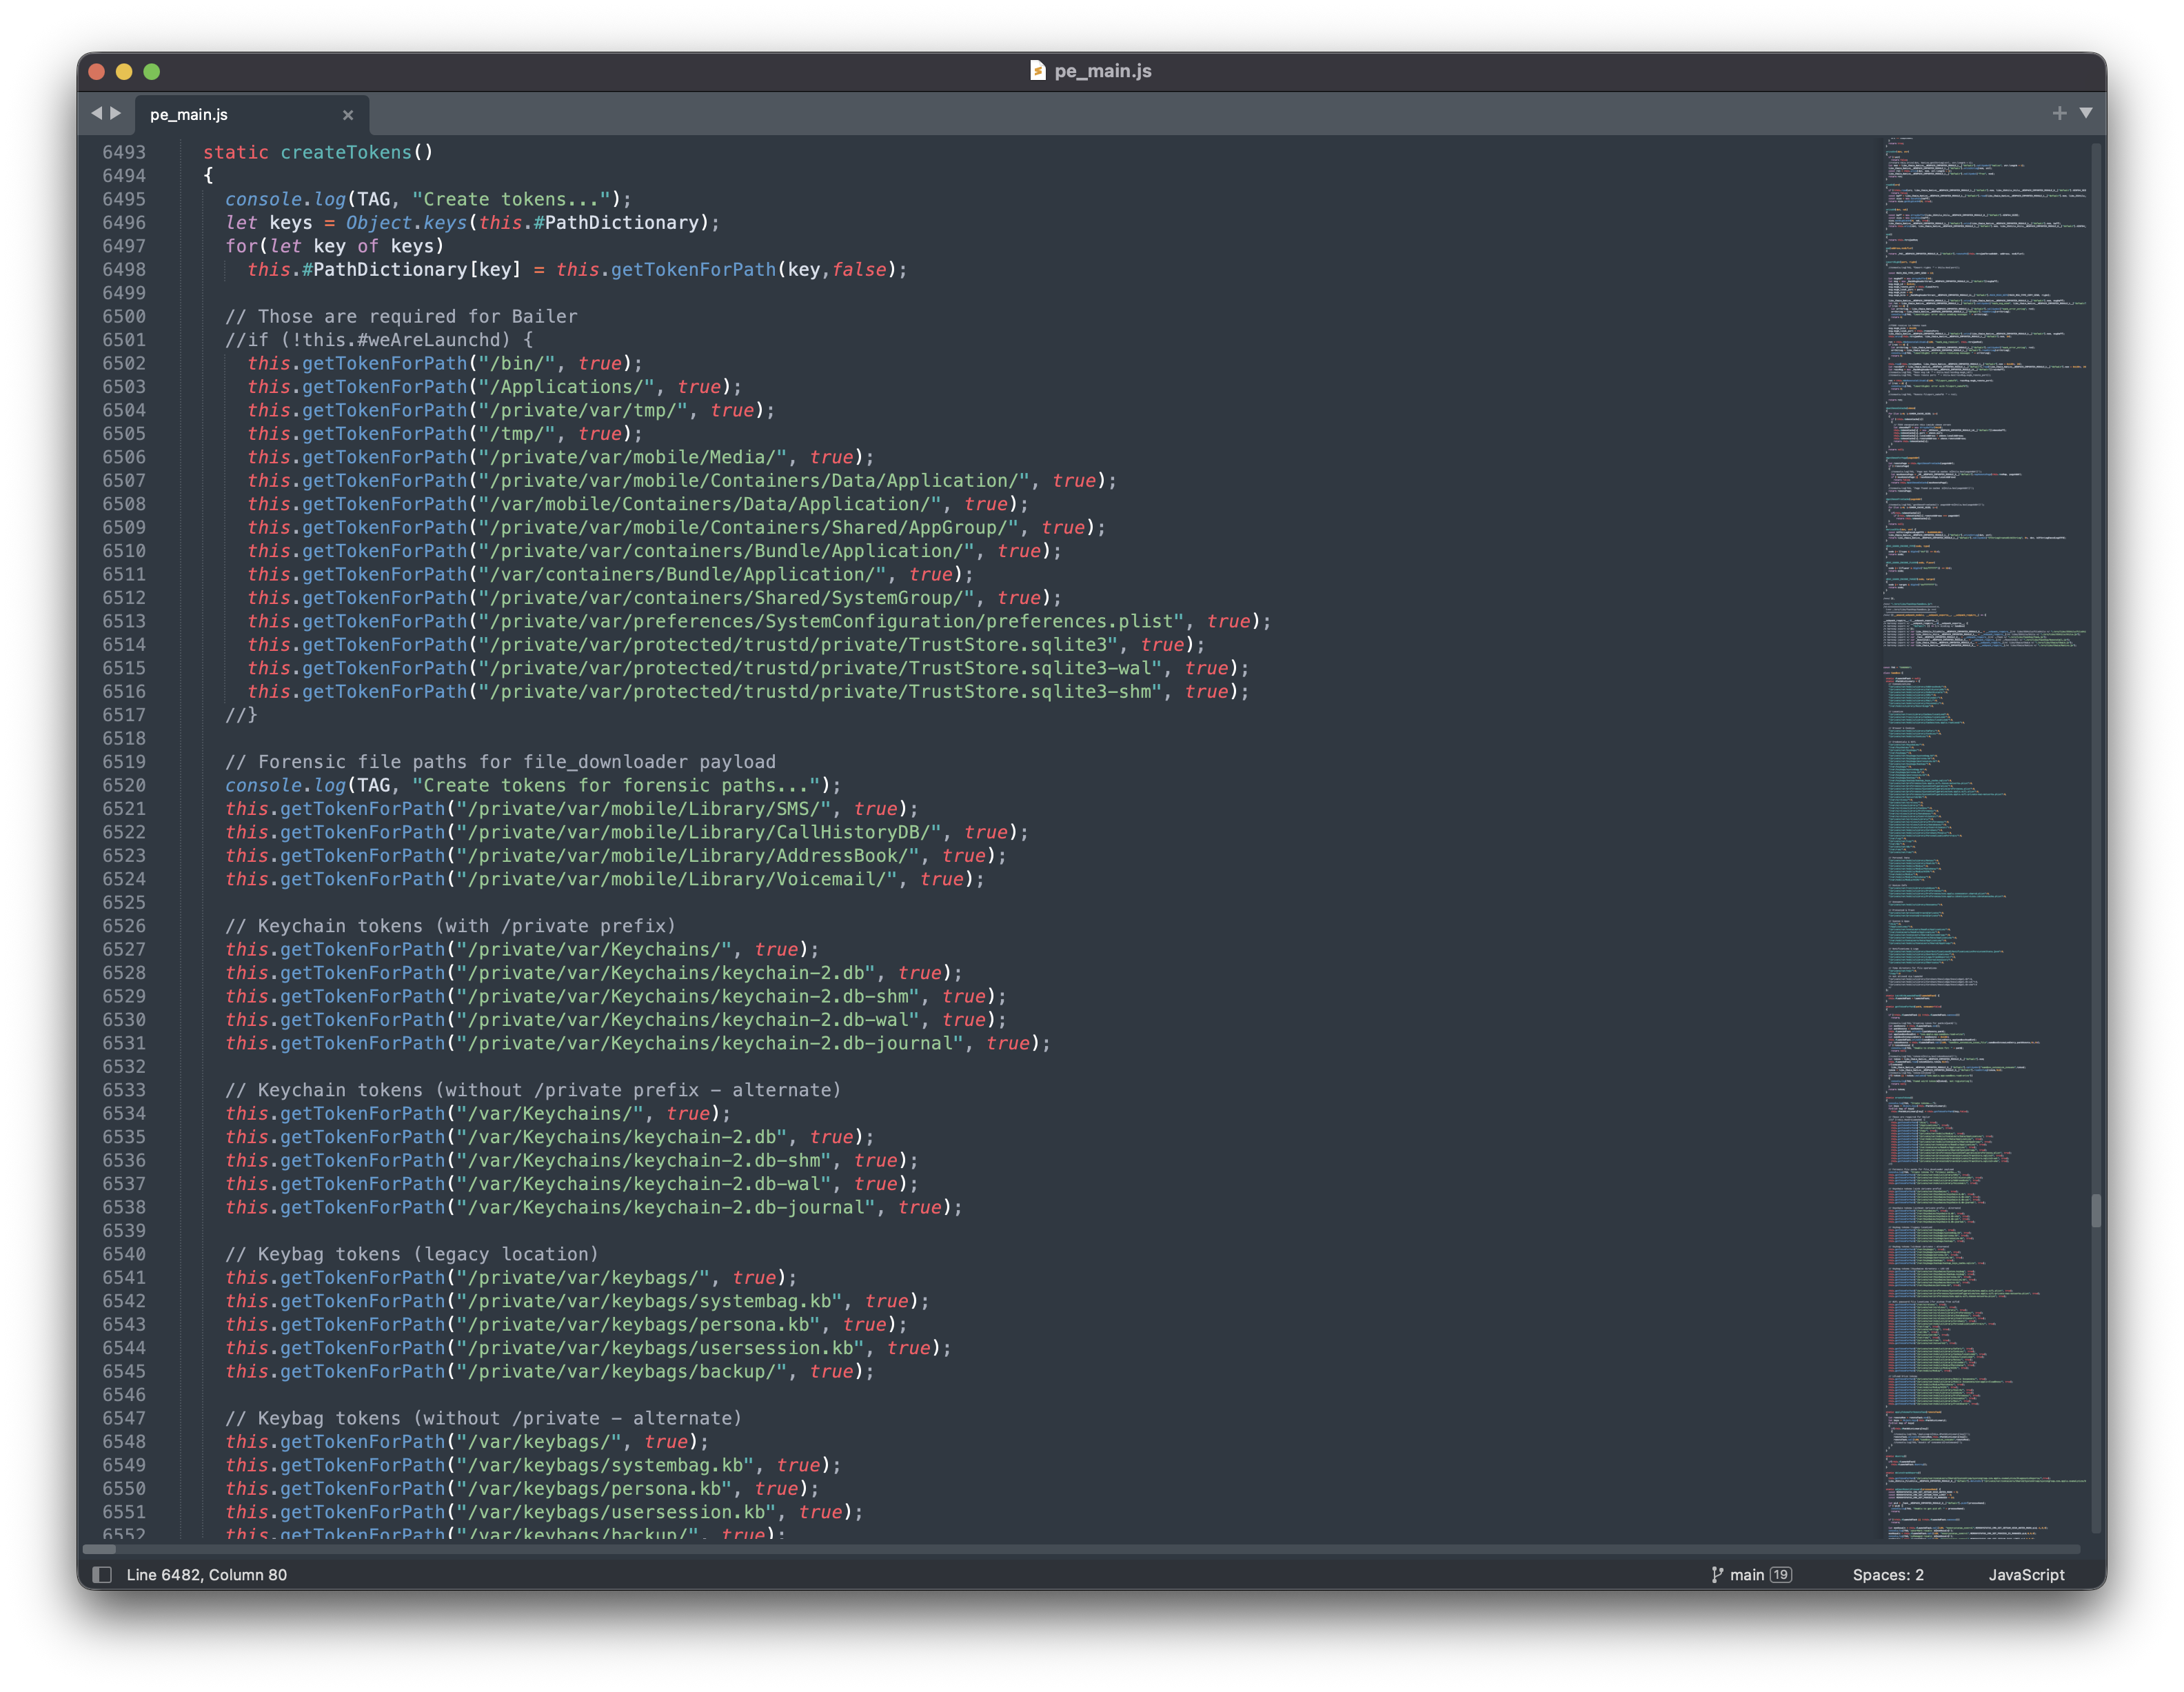Toggle the sidebar icon in status bar
The width and height of the screenshot is (2184, 1692).
point(102,1574)
